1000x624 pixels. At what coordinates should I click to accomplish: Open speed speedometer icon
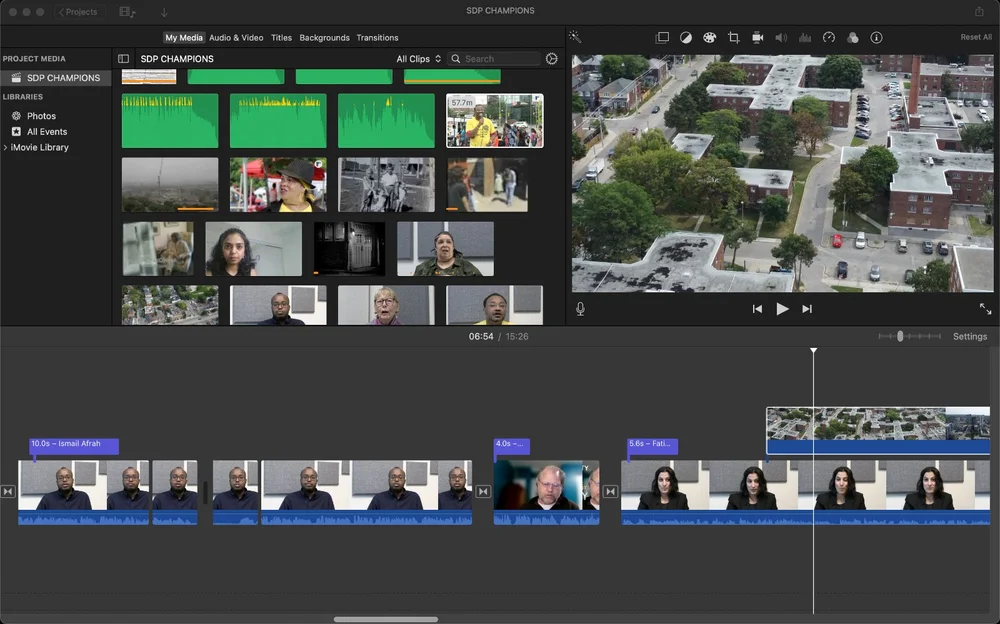pos(828,38)
